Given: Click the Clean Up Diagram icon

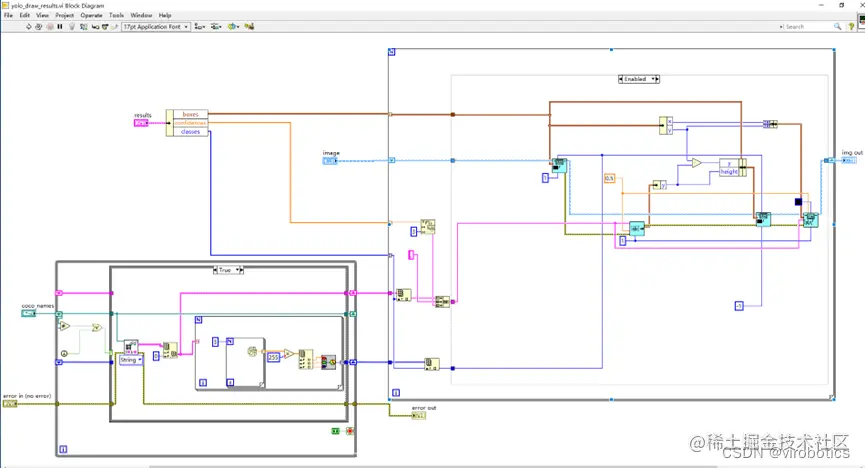Looking at the screenshot, I should pyautogui.click(x=249, y=26).
